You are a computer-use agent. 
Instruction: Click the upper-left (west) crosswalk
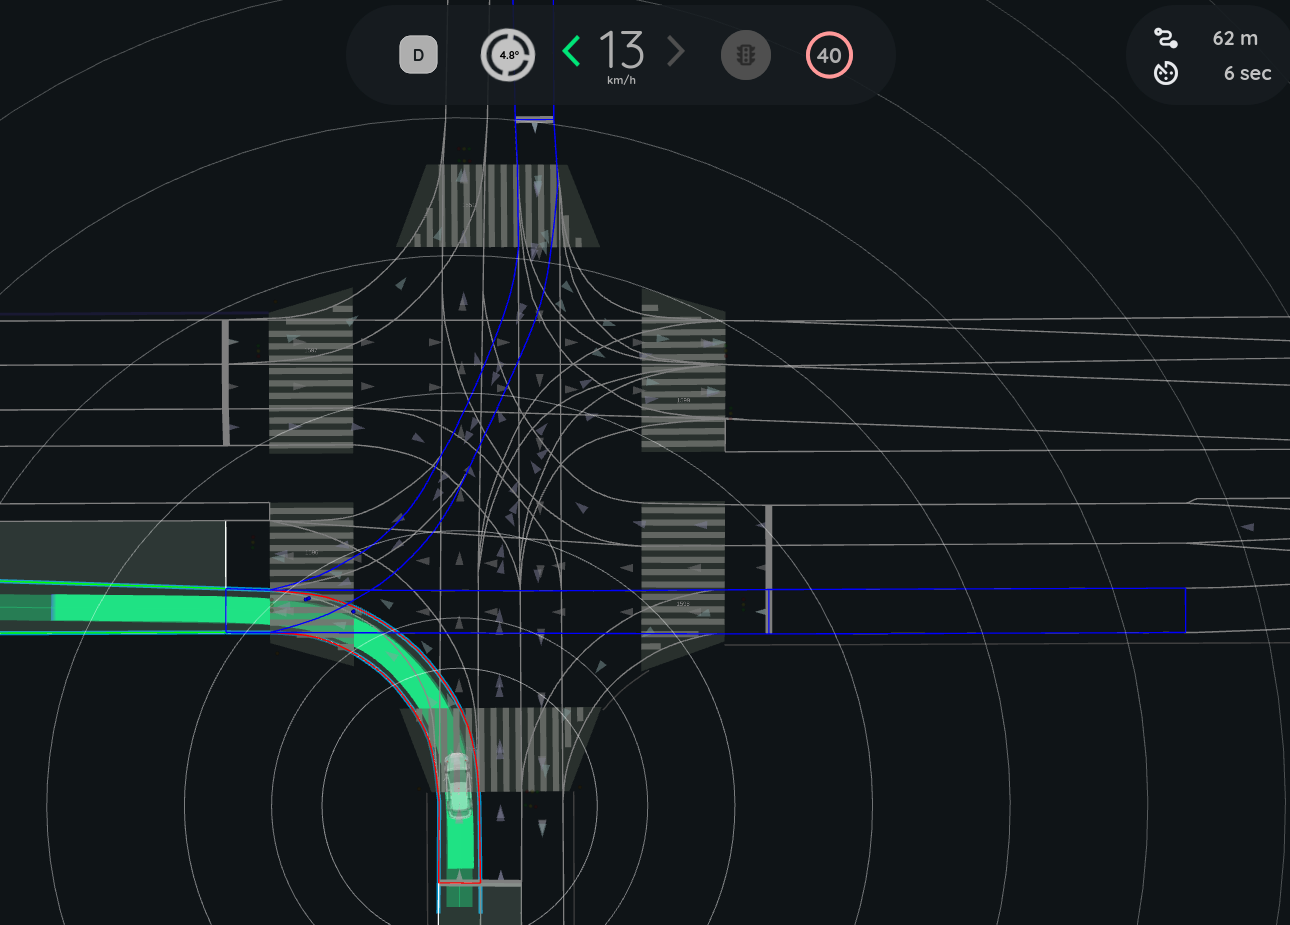310,372
